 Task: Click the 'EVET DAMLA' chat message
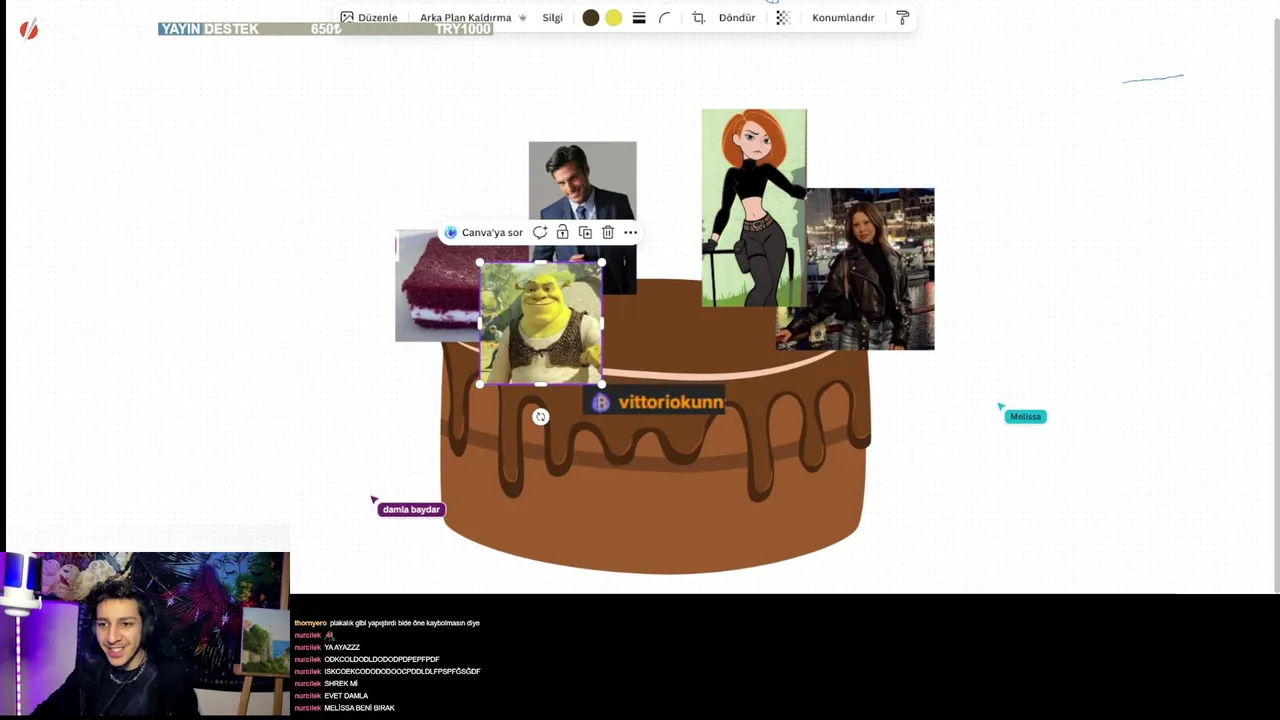(x=331, y=696)
